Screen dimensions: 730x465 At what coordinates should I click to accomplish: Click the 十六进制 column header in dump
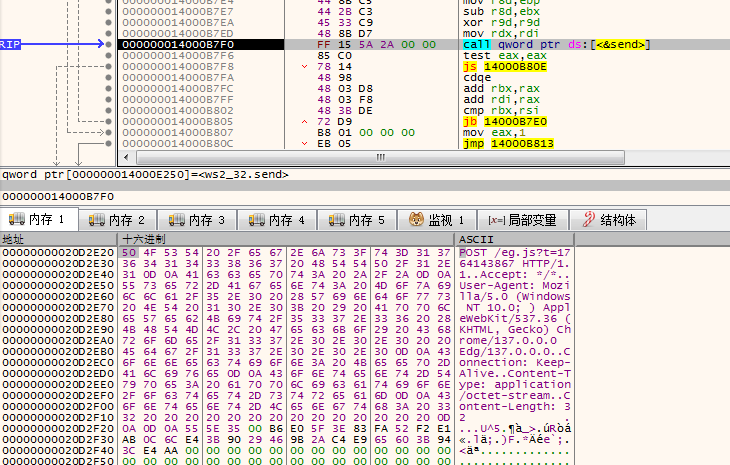click(x=286, y=239)
